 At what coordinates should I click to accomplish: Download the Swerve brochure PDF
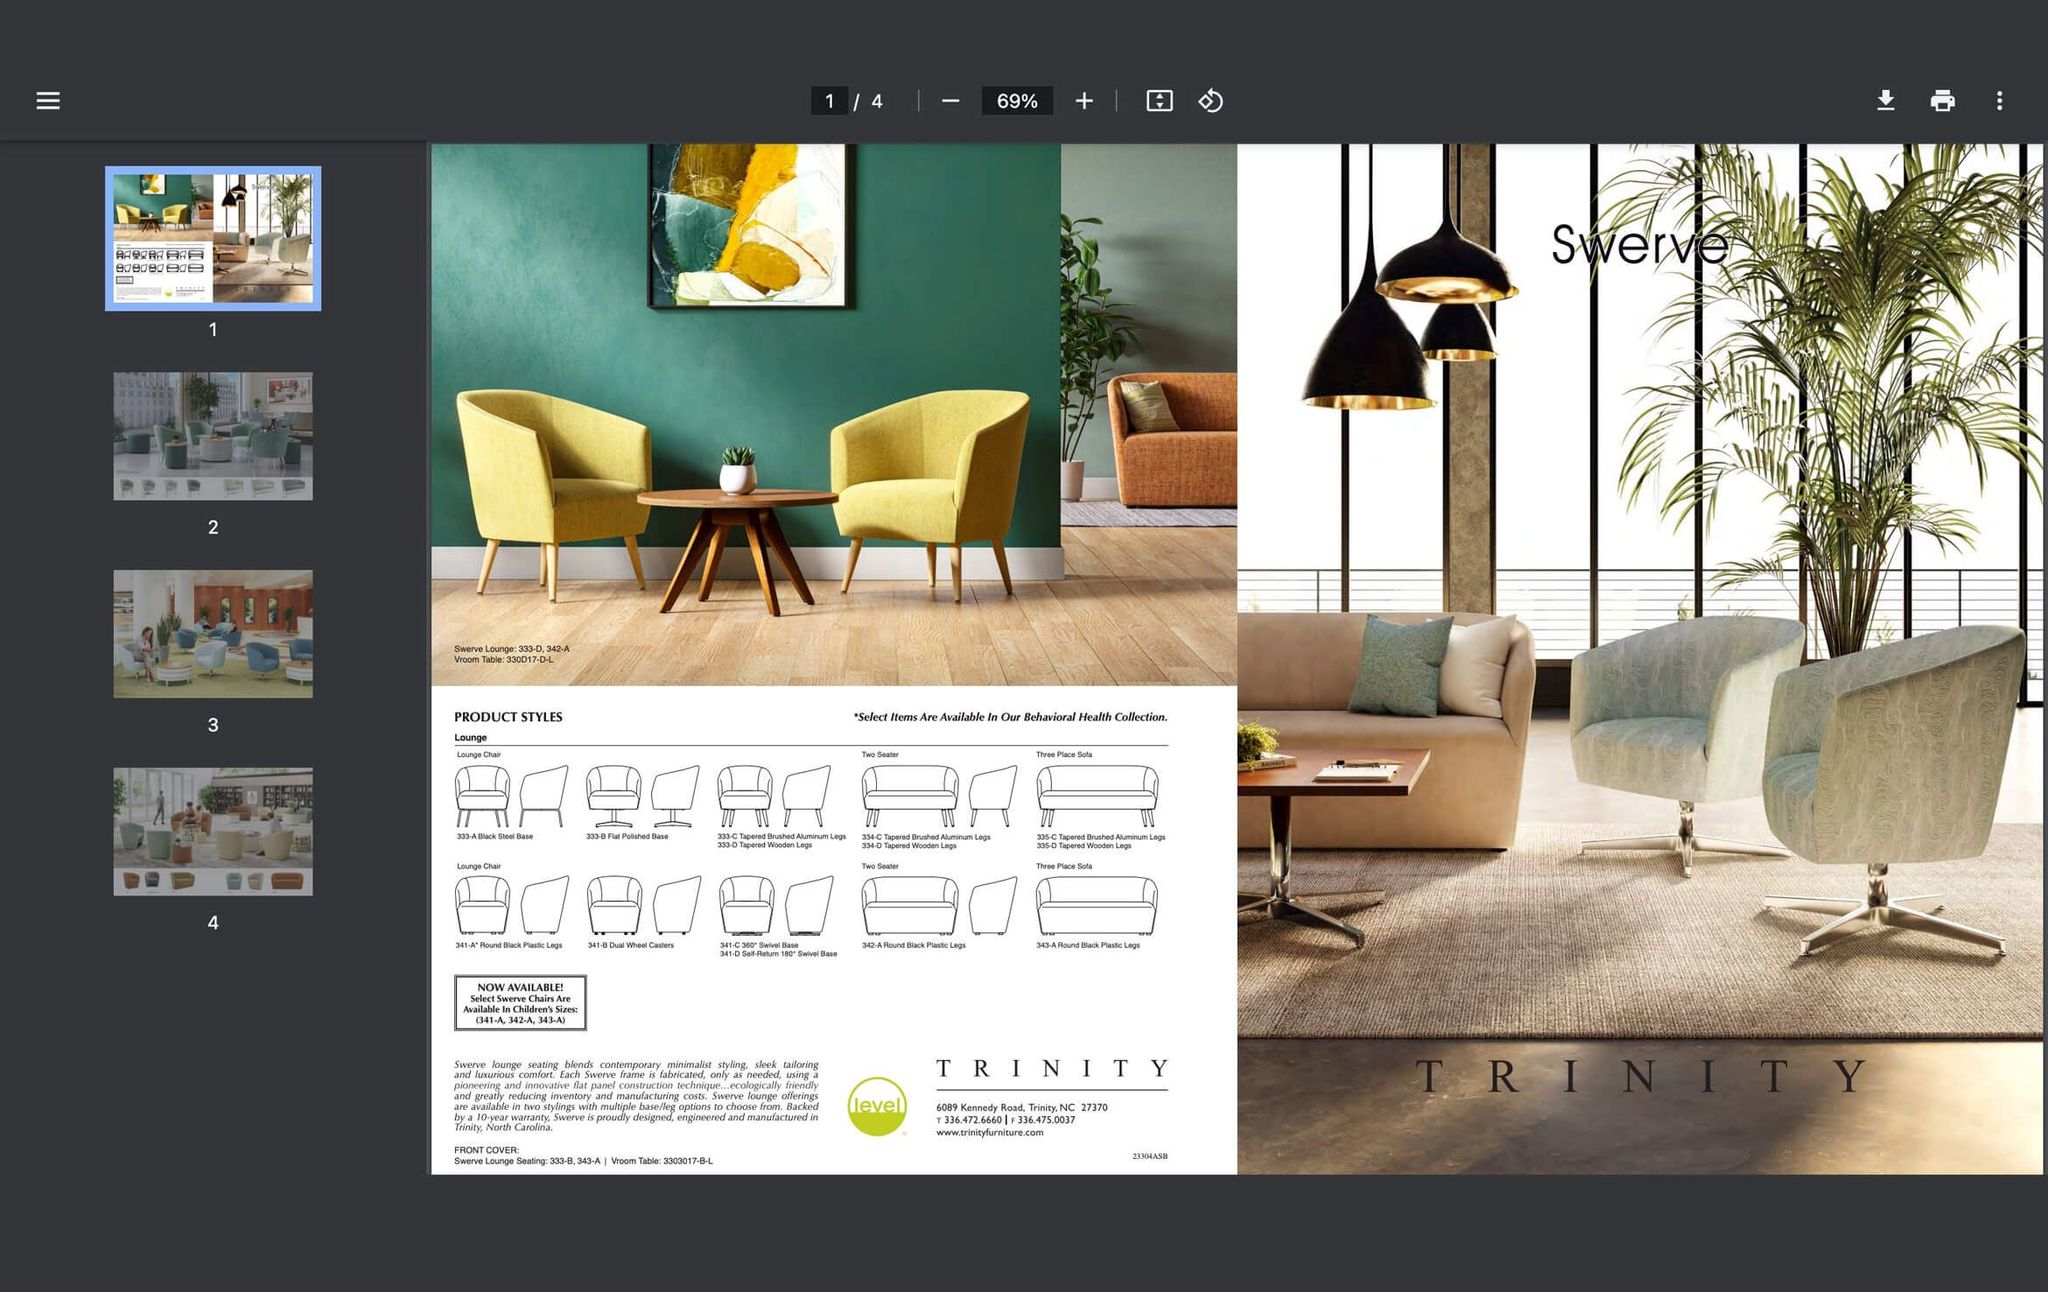pyautogui.click(x=1885, y=100)
